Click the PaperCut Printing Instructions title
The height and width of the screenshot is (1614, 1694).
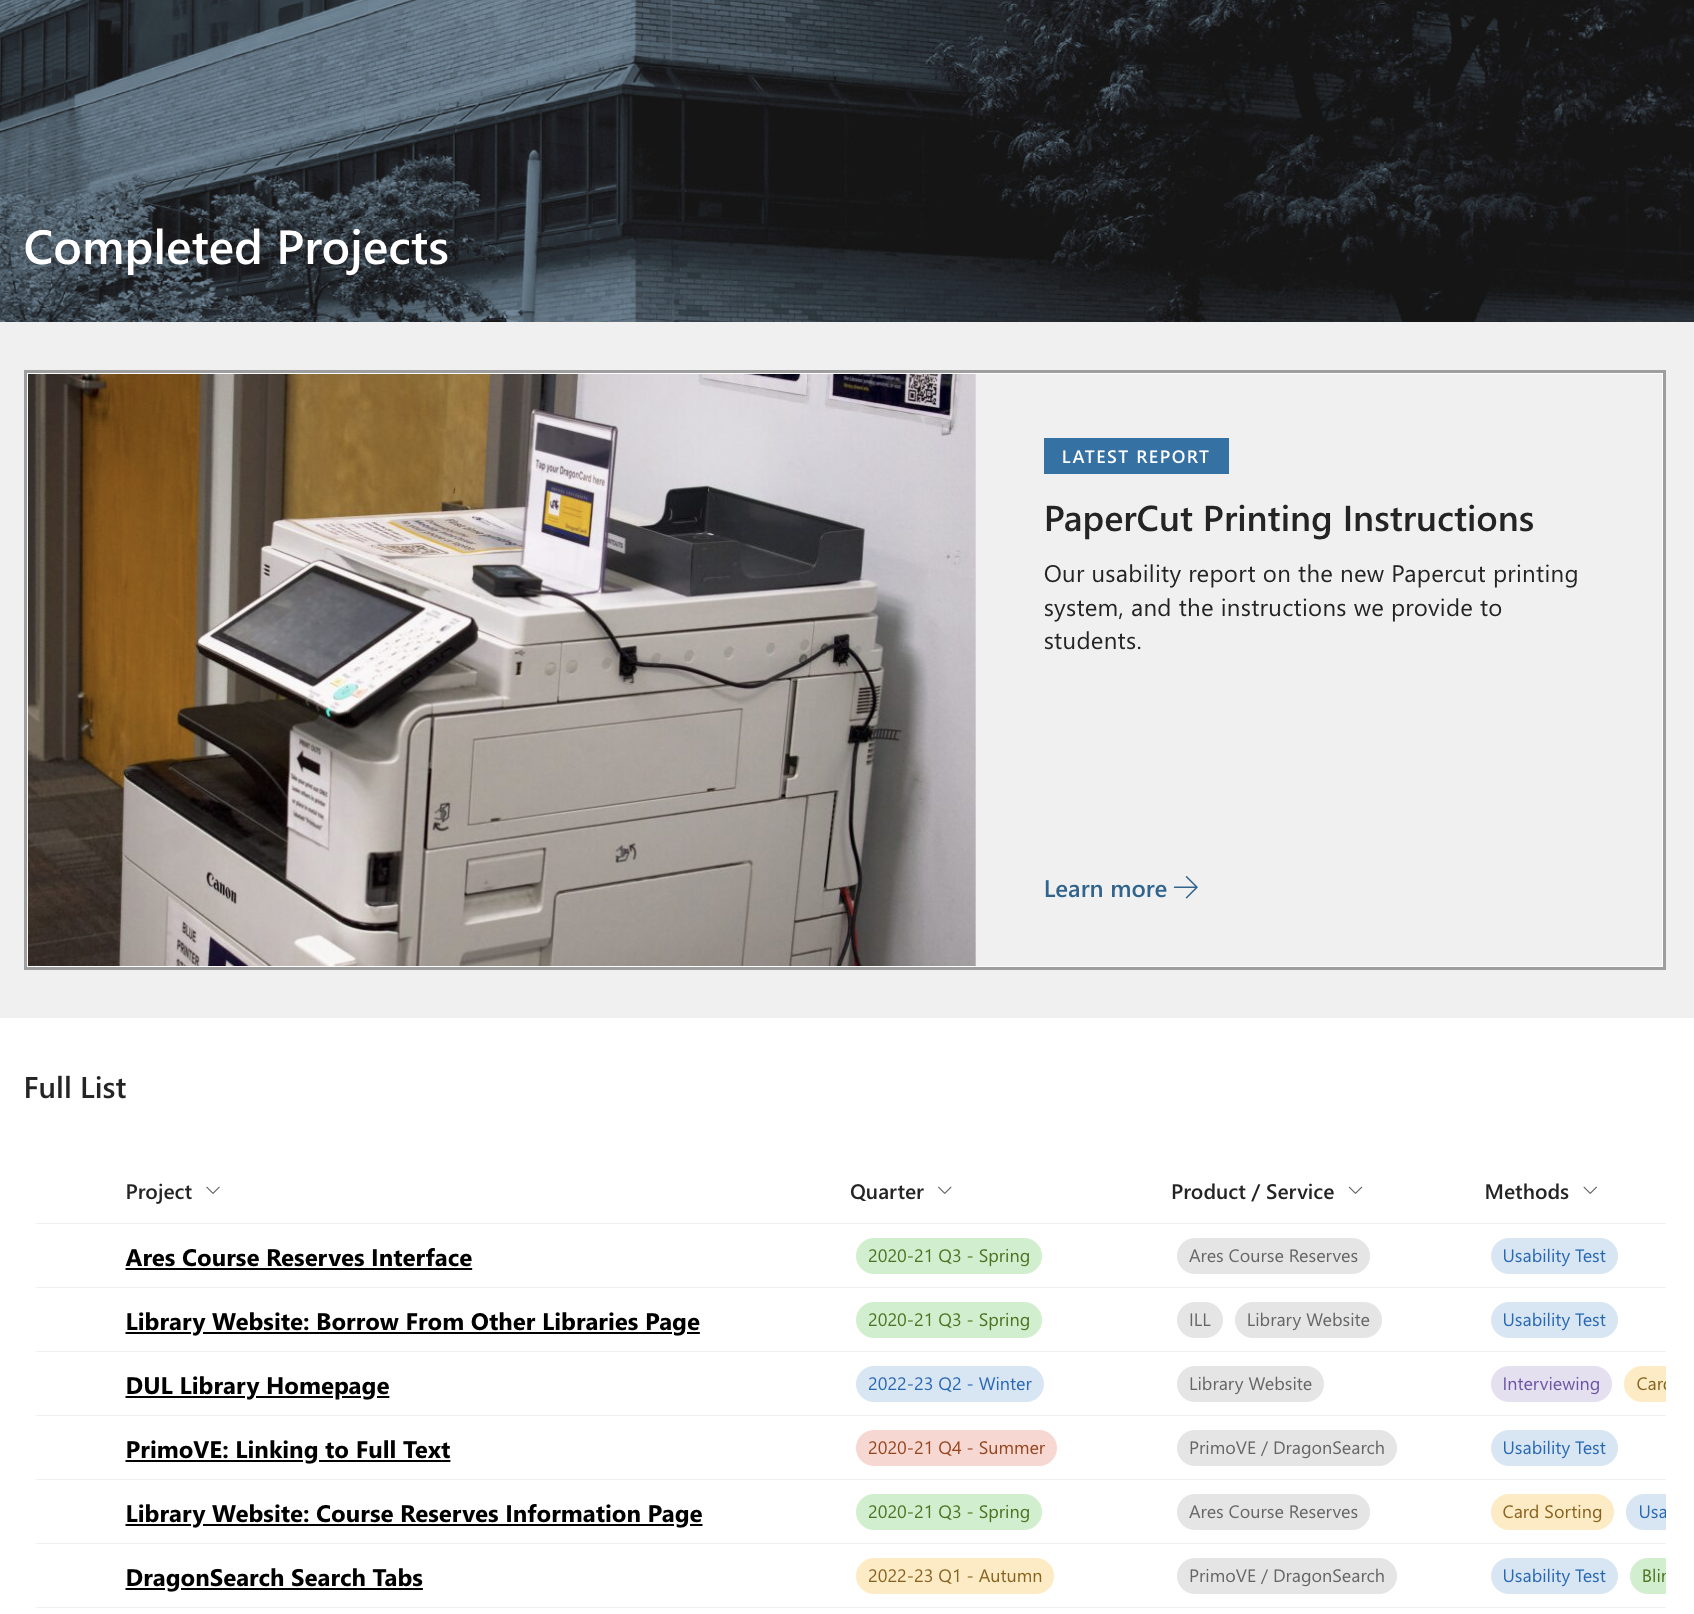1288,519
